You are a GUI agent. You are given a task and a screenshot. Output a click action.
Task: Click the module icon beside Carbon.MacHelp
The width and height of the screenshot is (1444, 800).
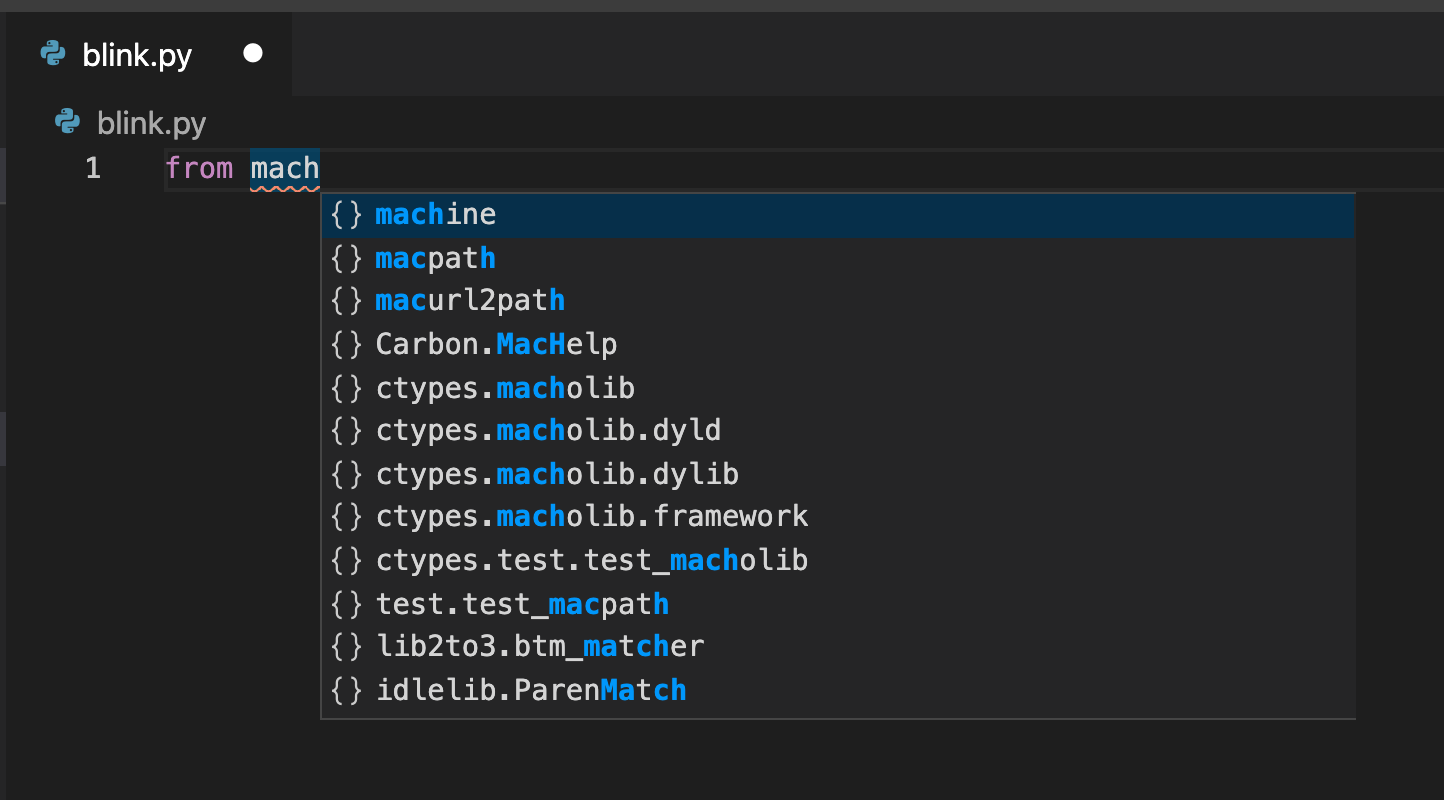pos(346,345)
